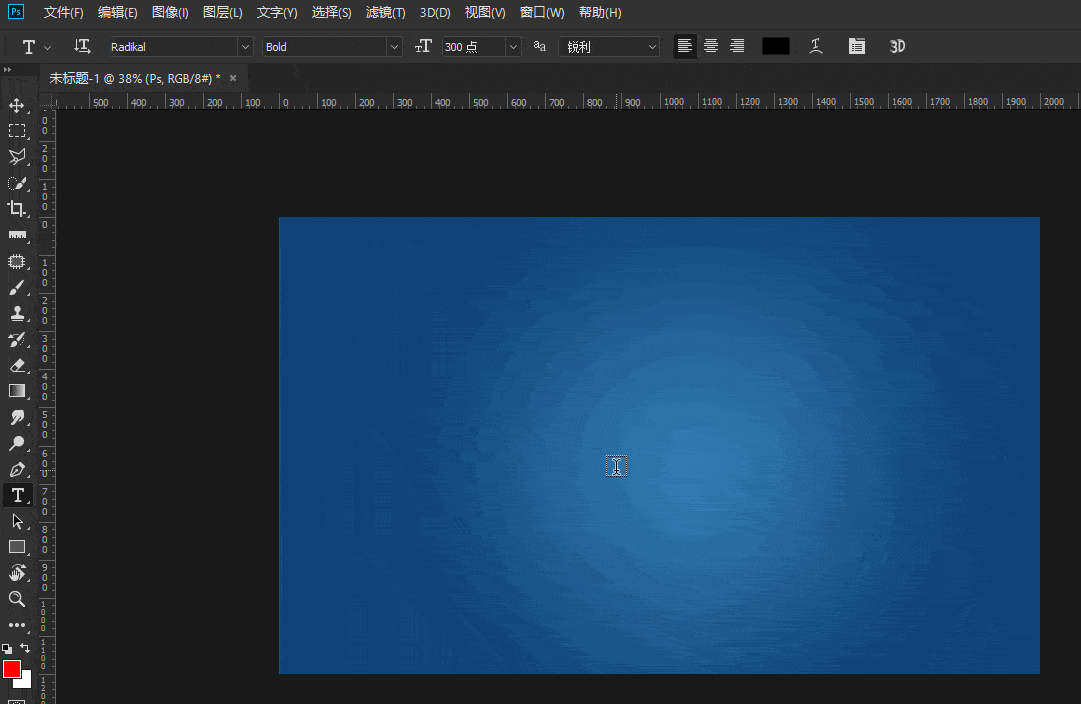Open the black text color swatch
This screenshot has height=704, width=1081.
click(x=776, y=46)
